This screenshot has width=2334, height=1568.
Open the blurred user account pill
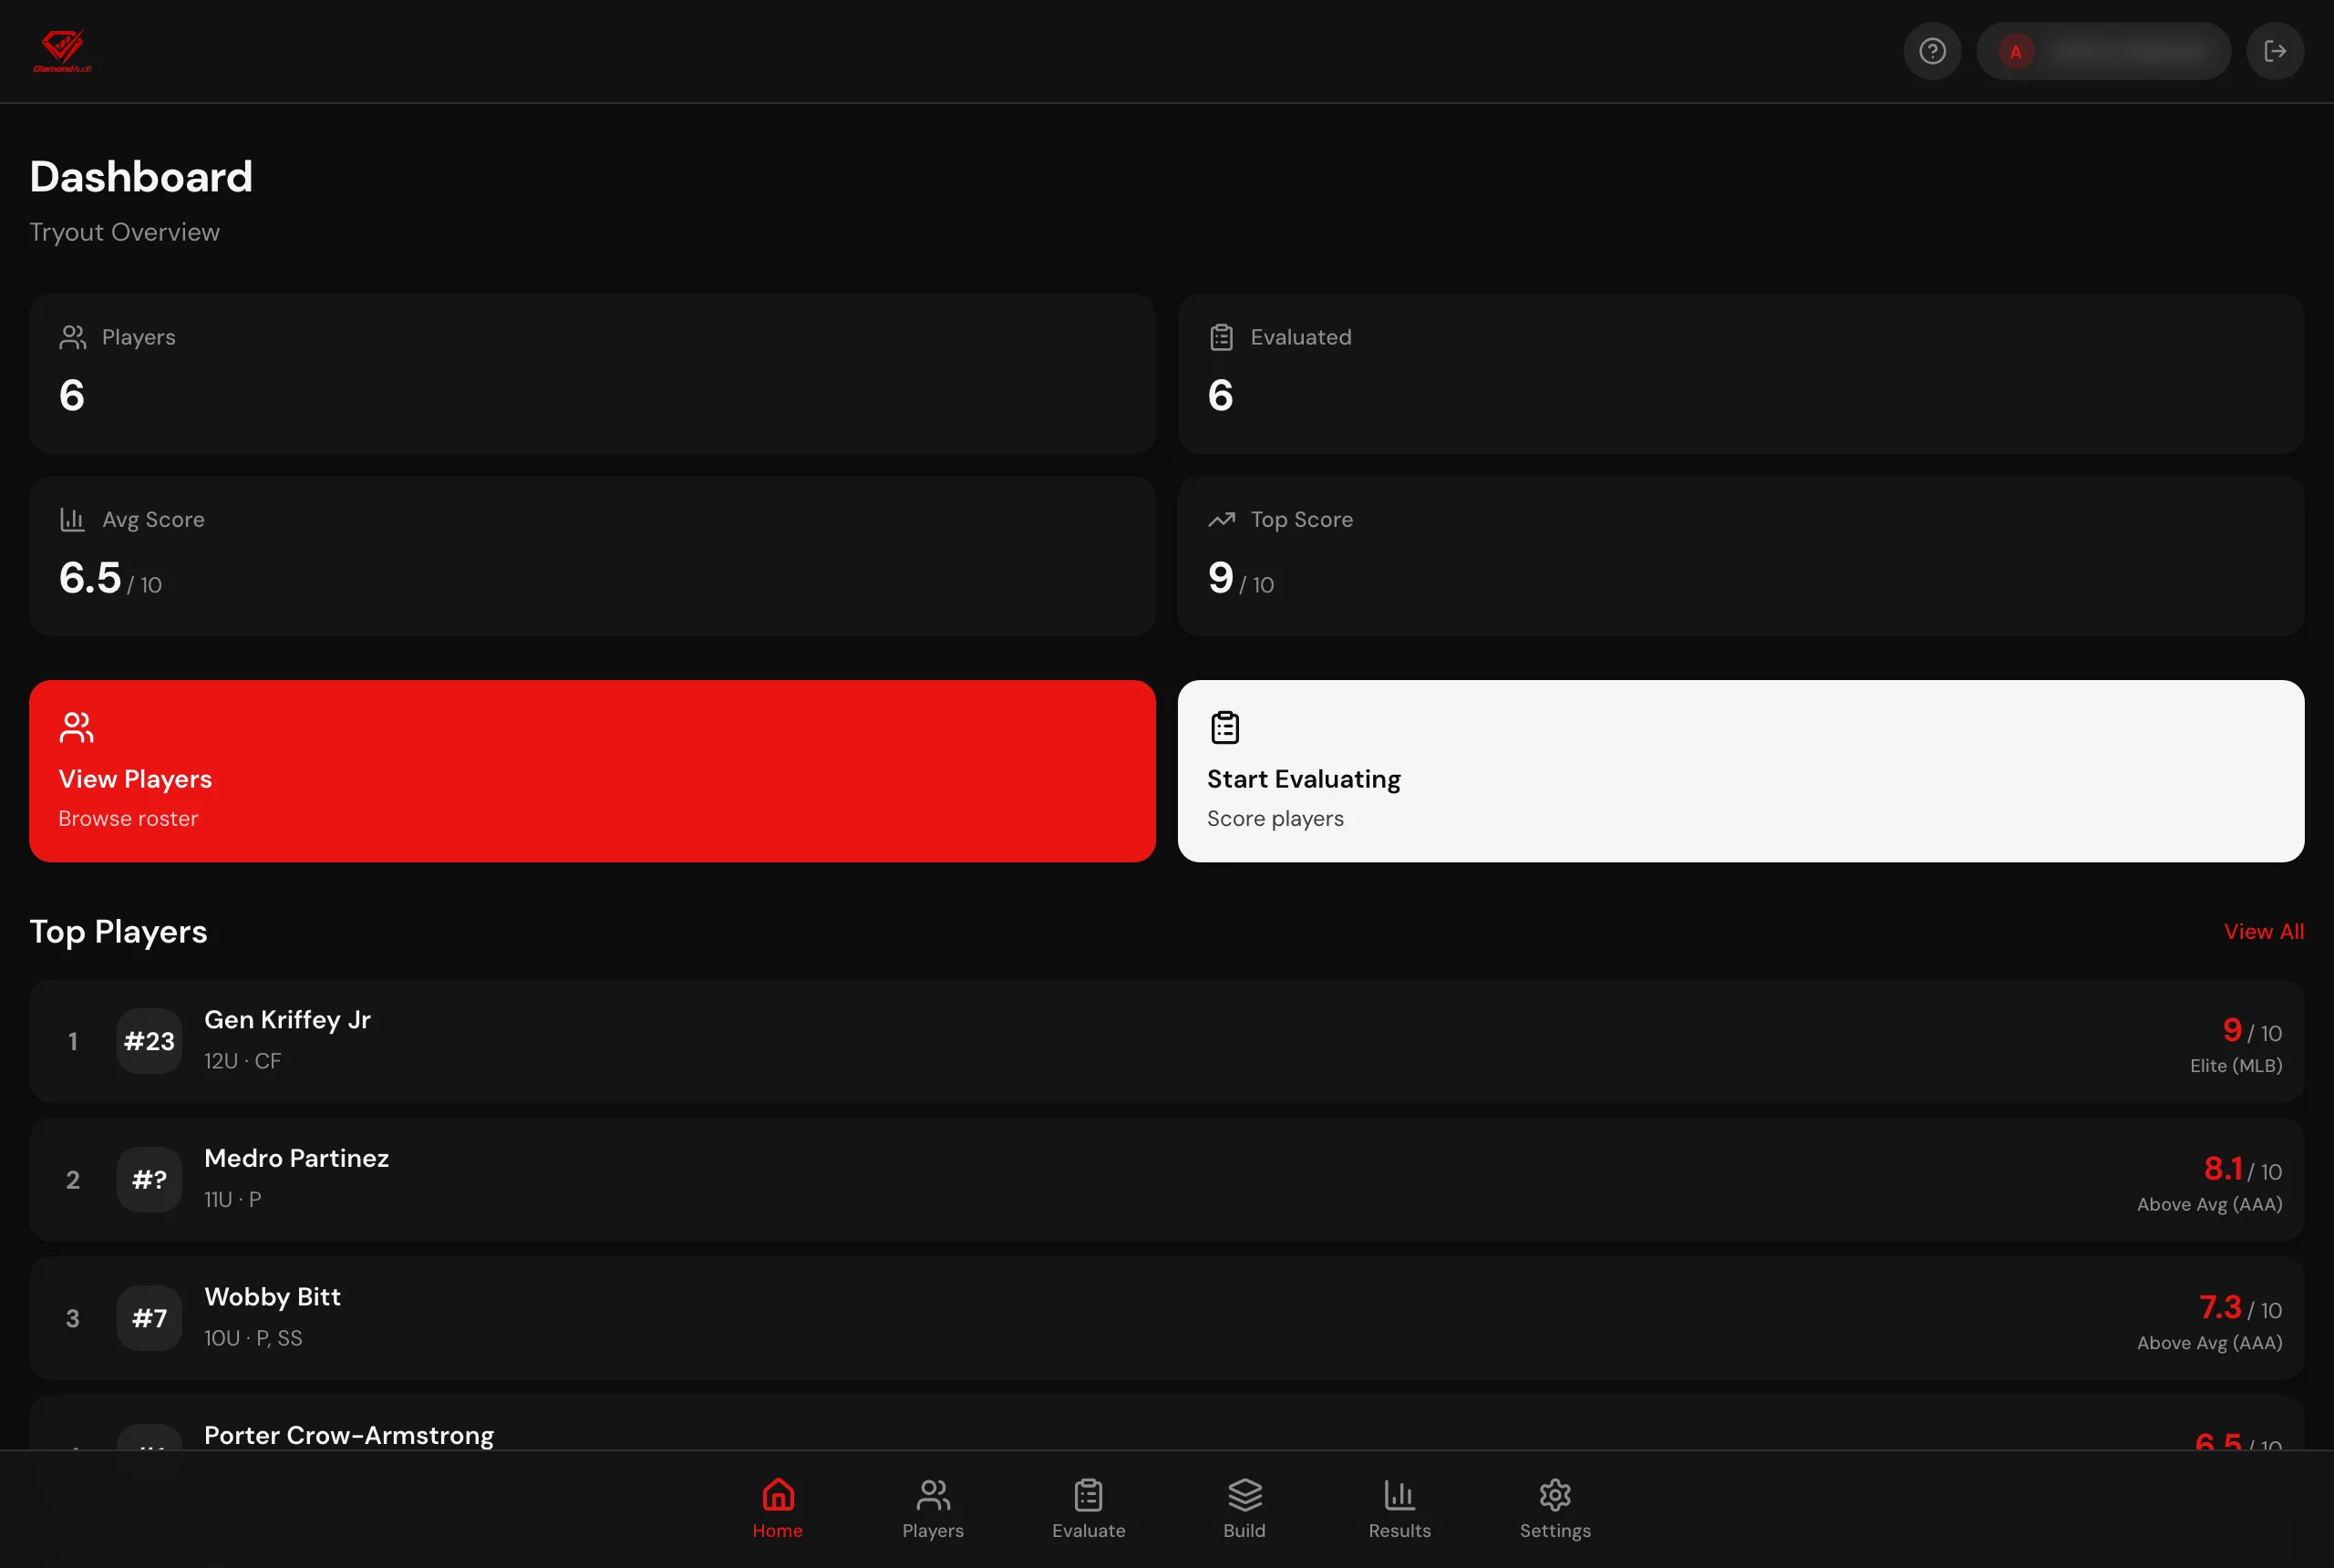[x=2103, y=51]
